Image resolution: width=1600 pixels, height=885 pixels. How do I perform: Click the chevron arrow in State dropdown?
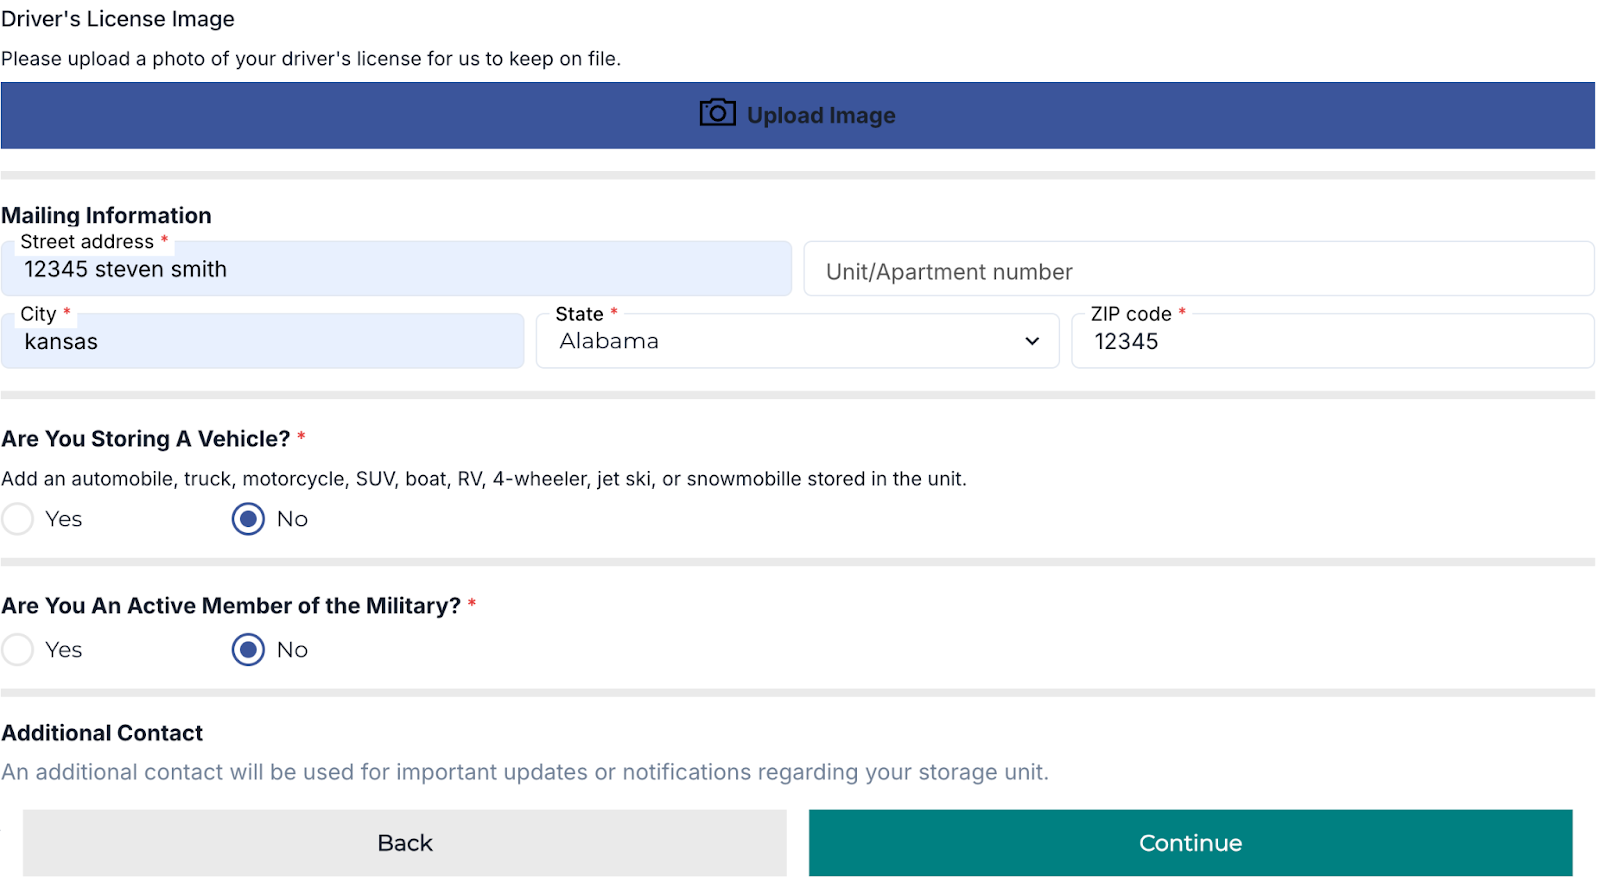[x=1032, y=342]
